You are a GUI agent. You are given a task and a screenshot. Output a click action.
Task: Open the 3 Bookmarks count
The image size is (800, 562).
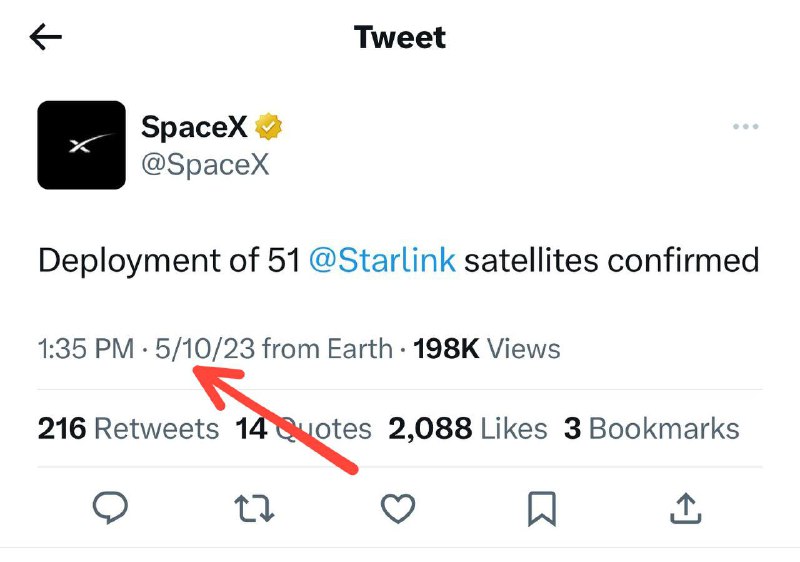coord(652,428)
